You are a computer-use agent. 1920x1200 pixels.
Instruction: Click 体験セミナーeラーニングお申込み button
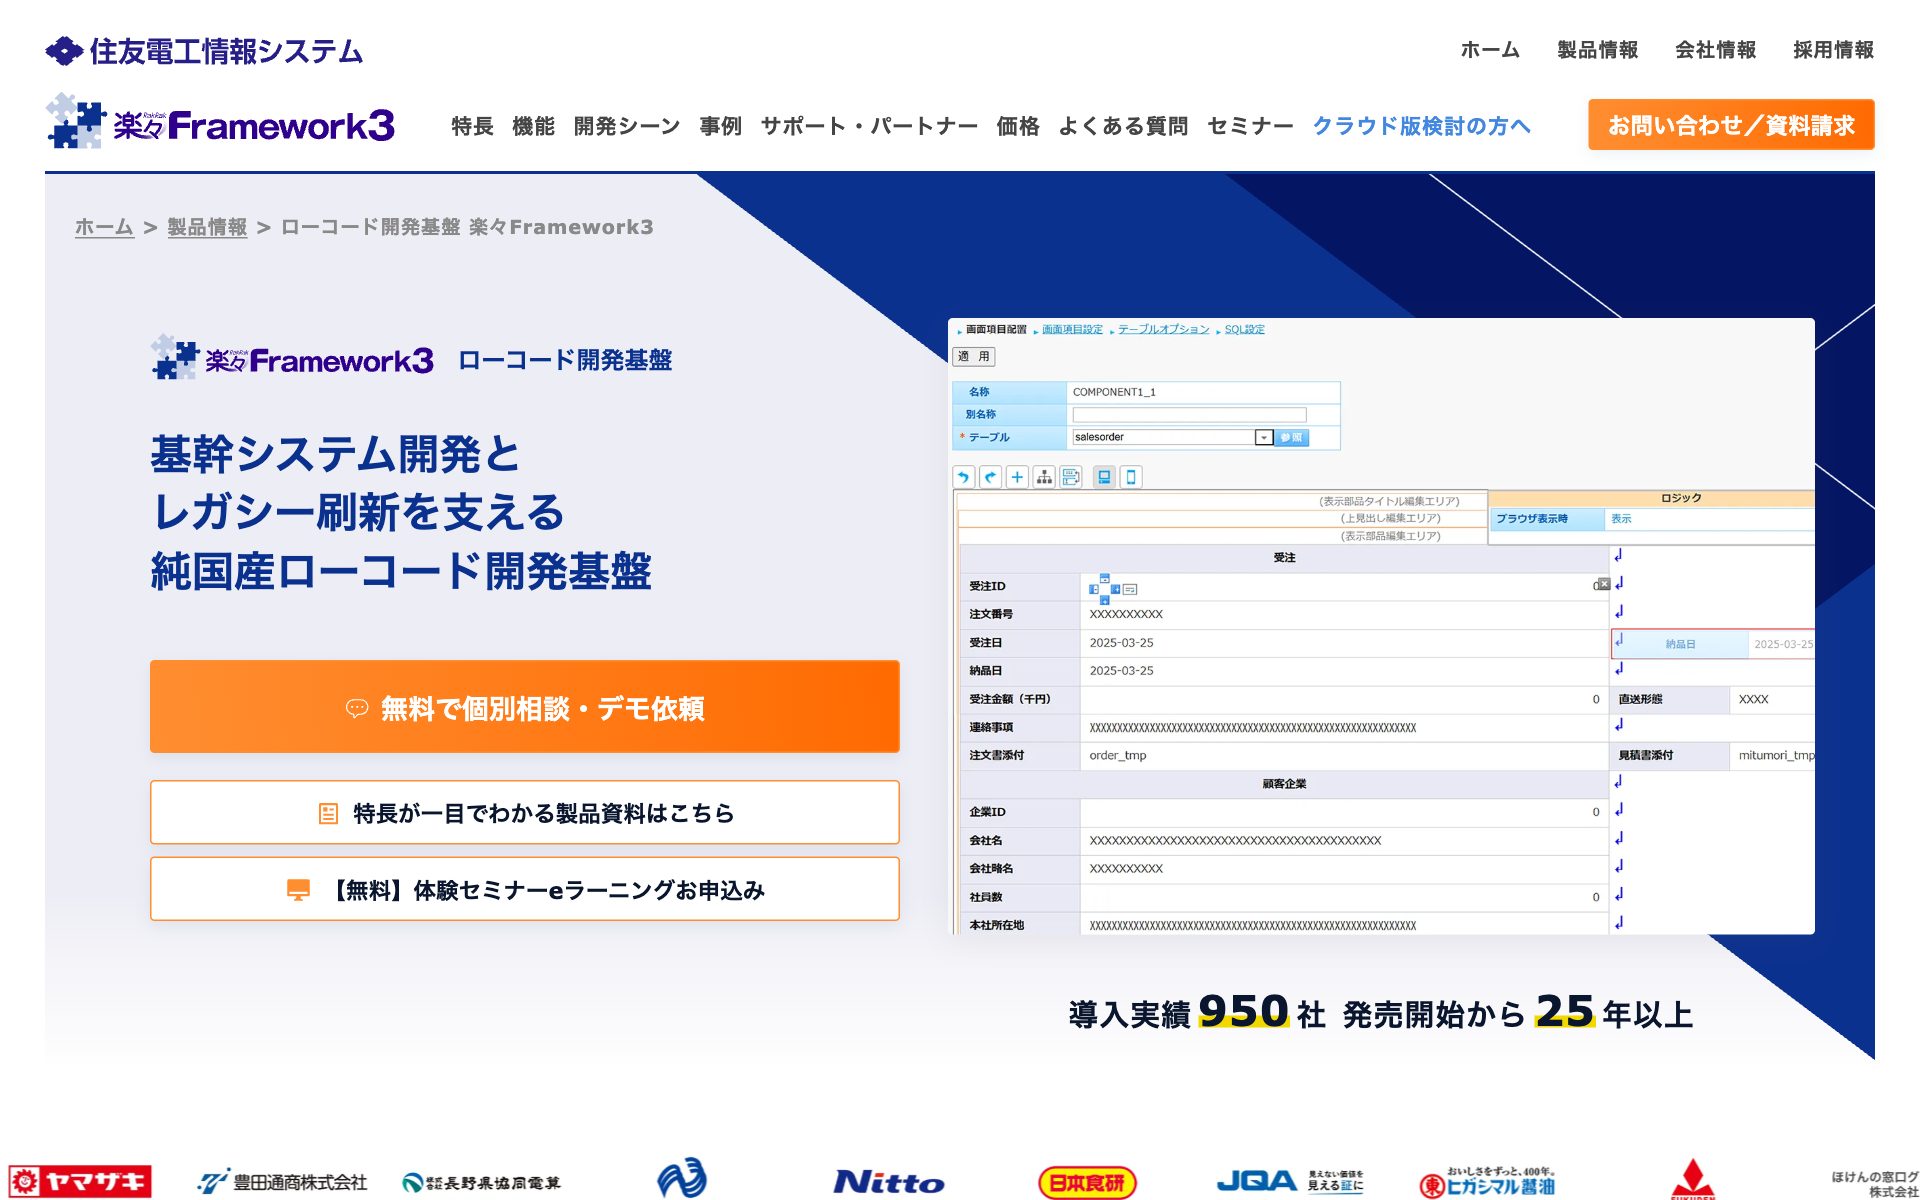[x=525, y=889]
